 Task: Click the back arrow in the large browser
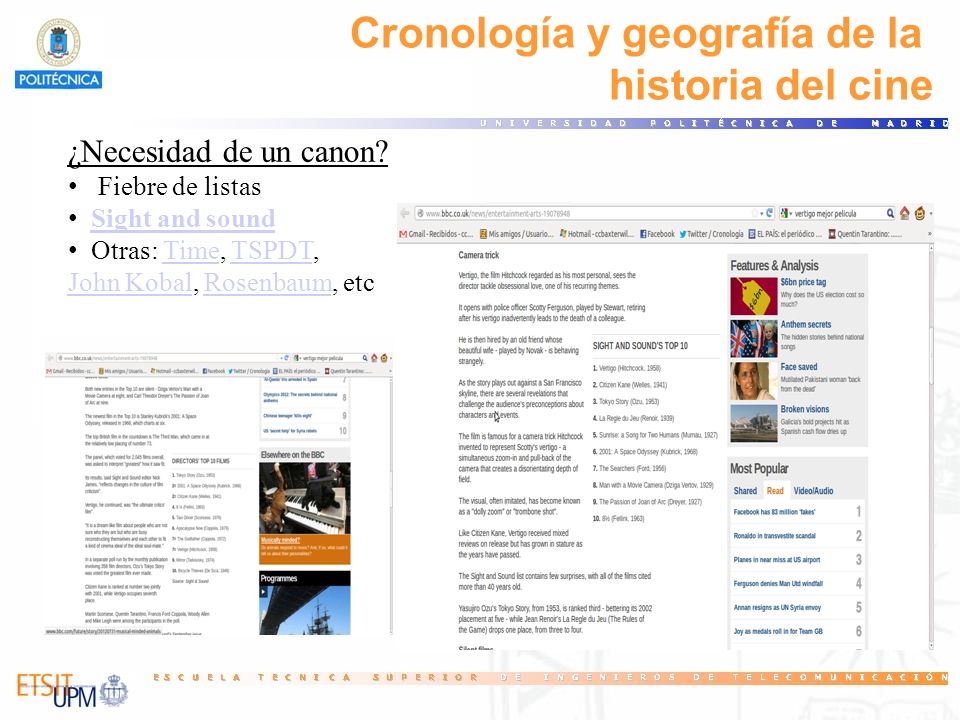click(404, 213)
